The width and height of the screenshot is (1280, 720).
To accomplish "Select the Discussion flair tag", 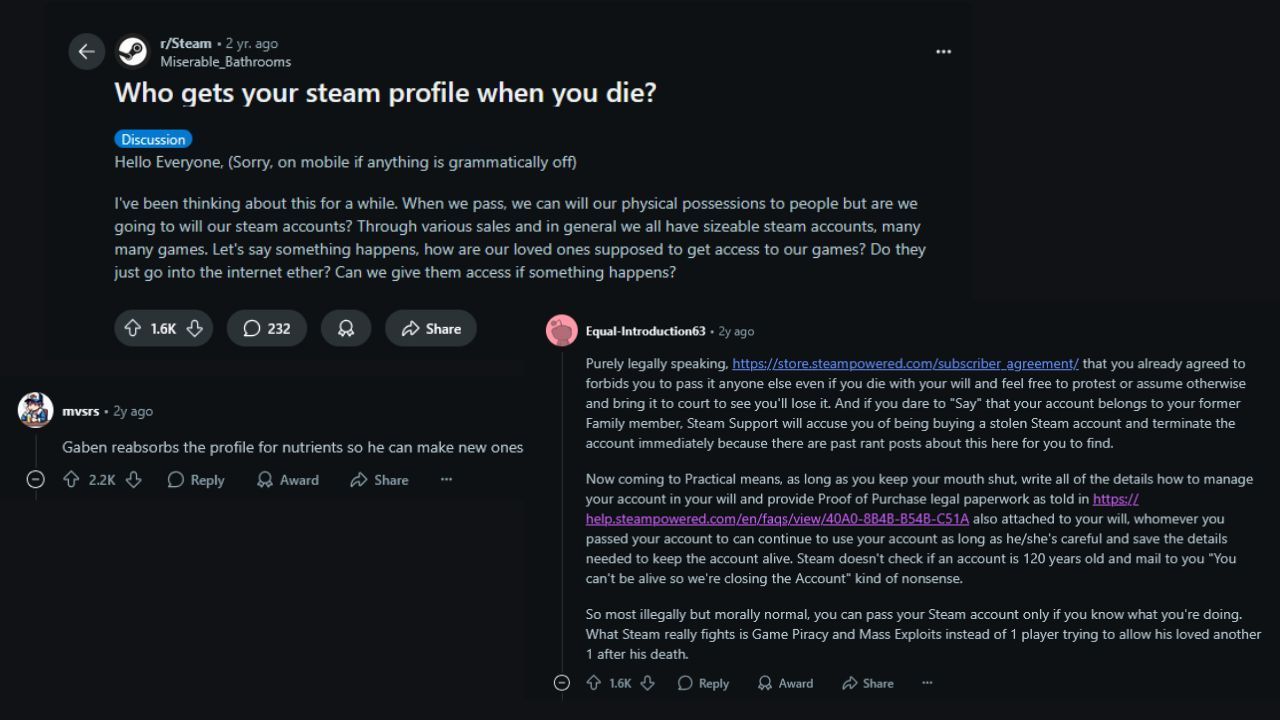I will pos(153,139).
